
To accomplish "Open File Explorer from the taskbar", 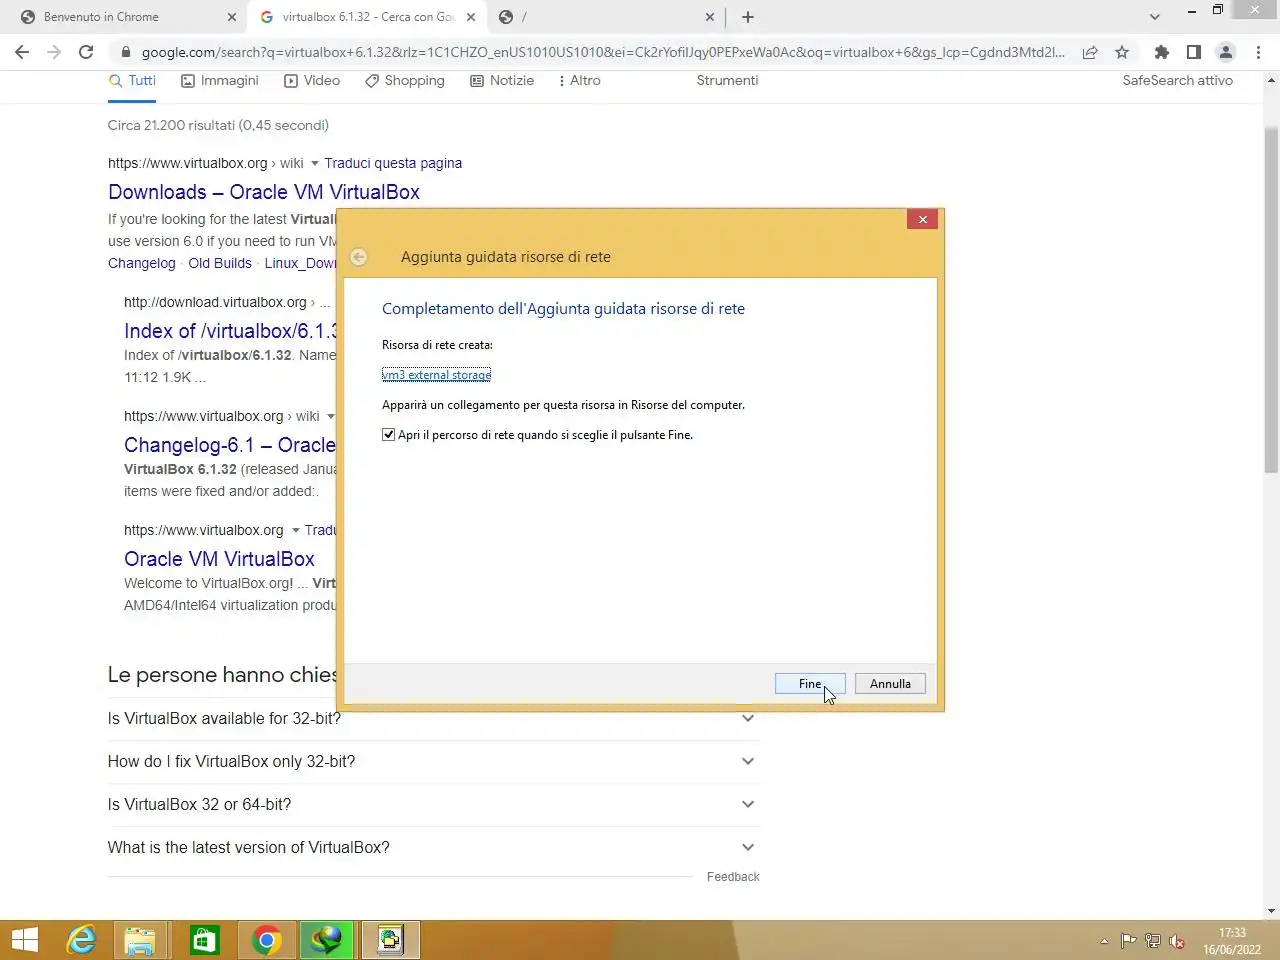I will (140, 940).
